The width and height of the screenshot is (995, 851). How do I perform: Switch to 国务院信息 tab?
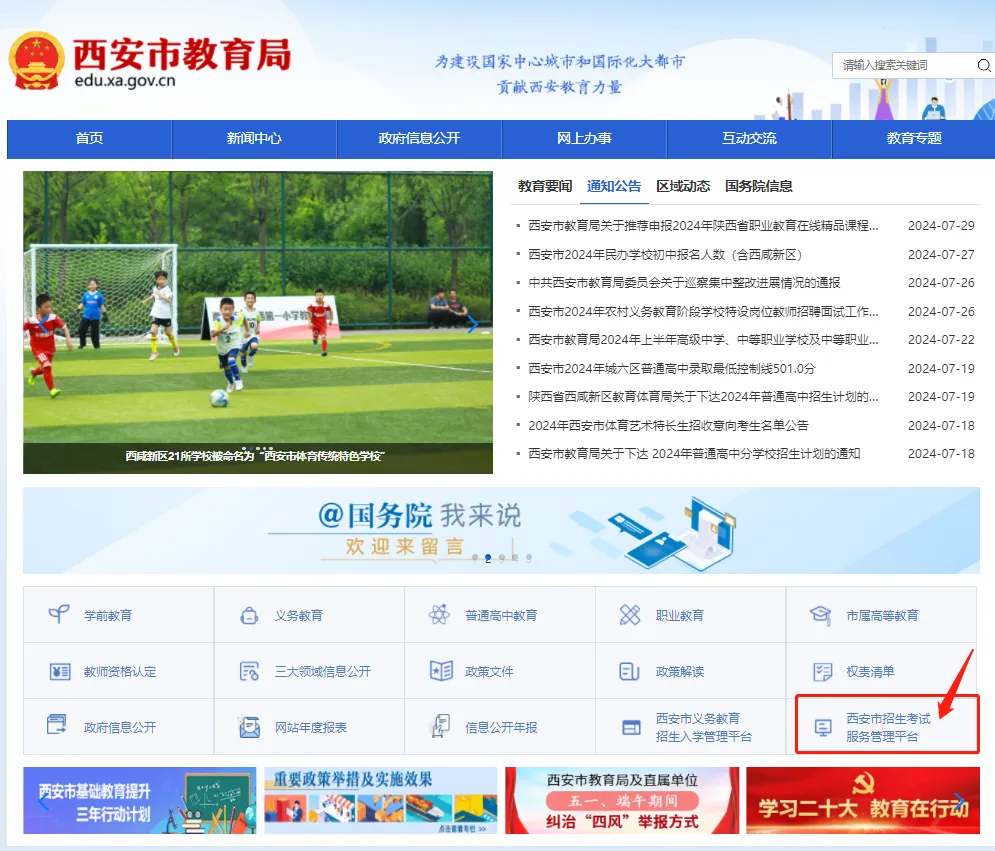[x=759, y=186]
